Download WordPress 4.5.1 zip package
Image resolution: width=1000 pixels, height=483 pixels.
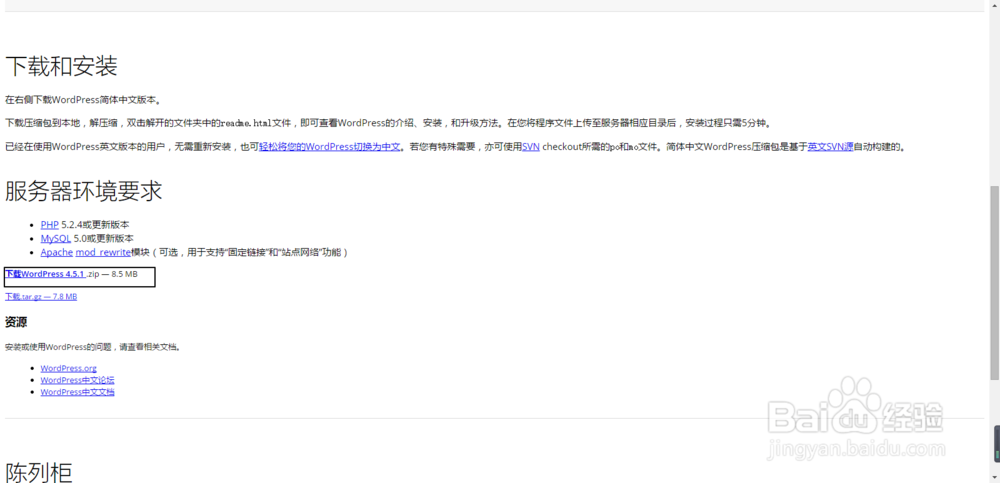(x=45, y=274)
